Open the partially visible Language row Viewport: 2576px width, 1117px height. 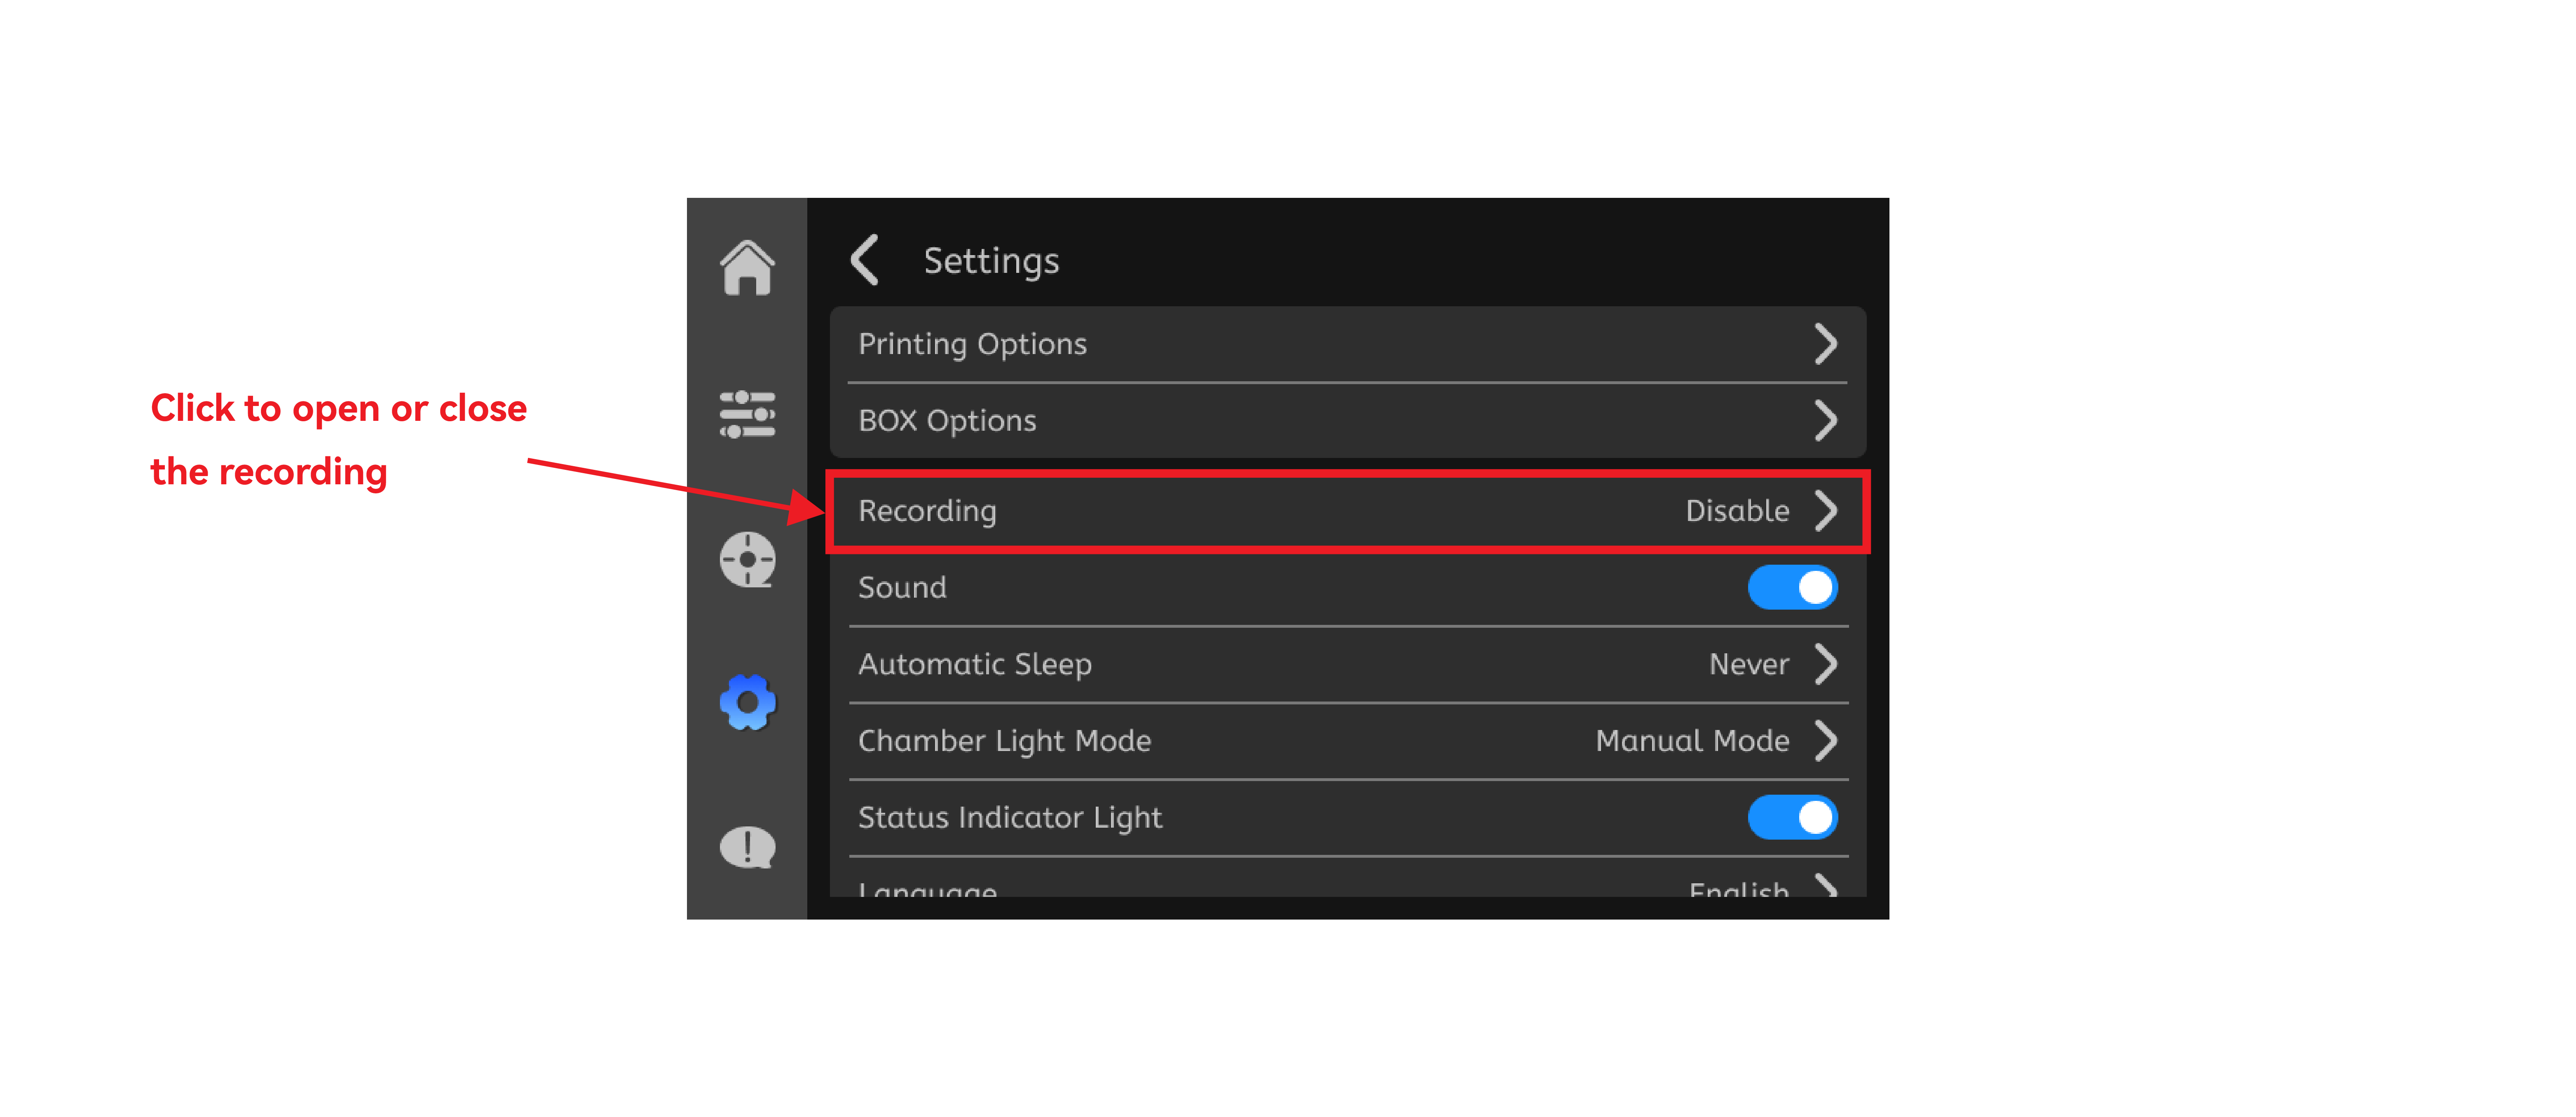click(x=1347, y=880)
